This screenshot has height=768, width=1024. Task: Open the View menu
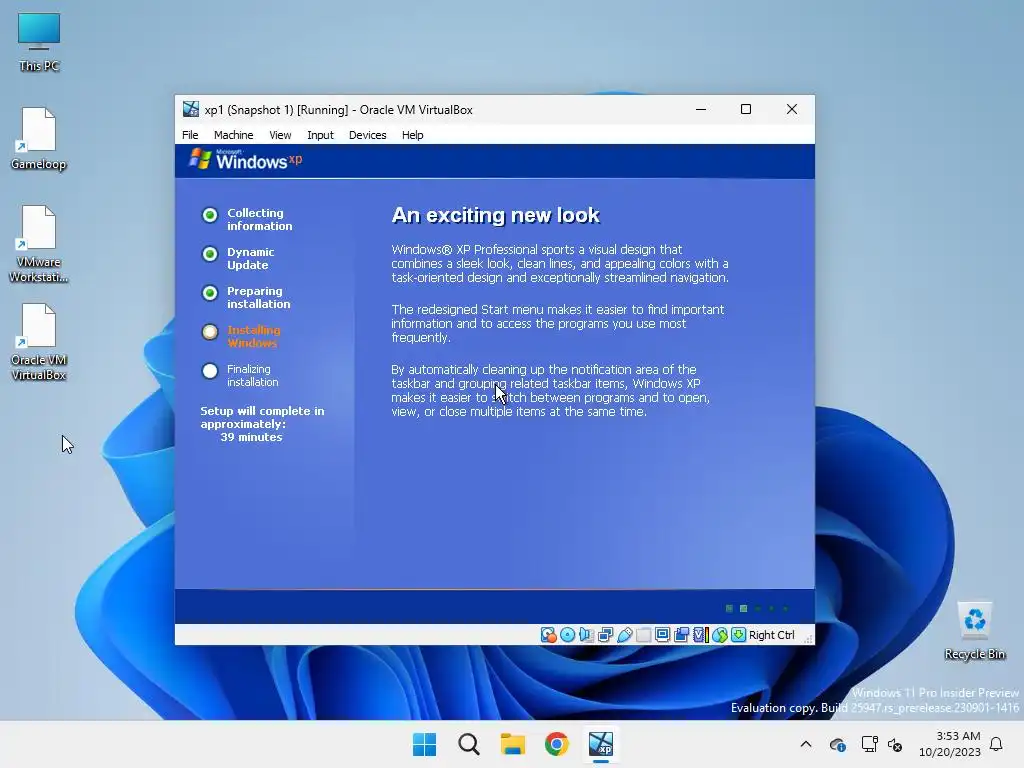pyautogui.click(x=280, y=135)
